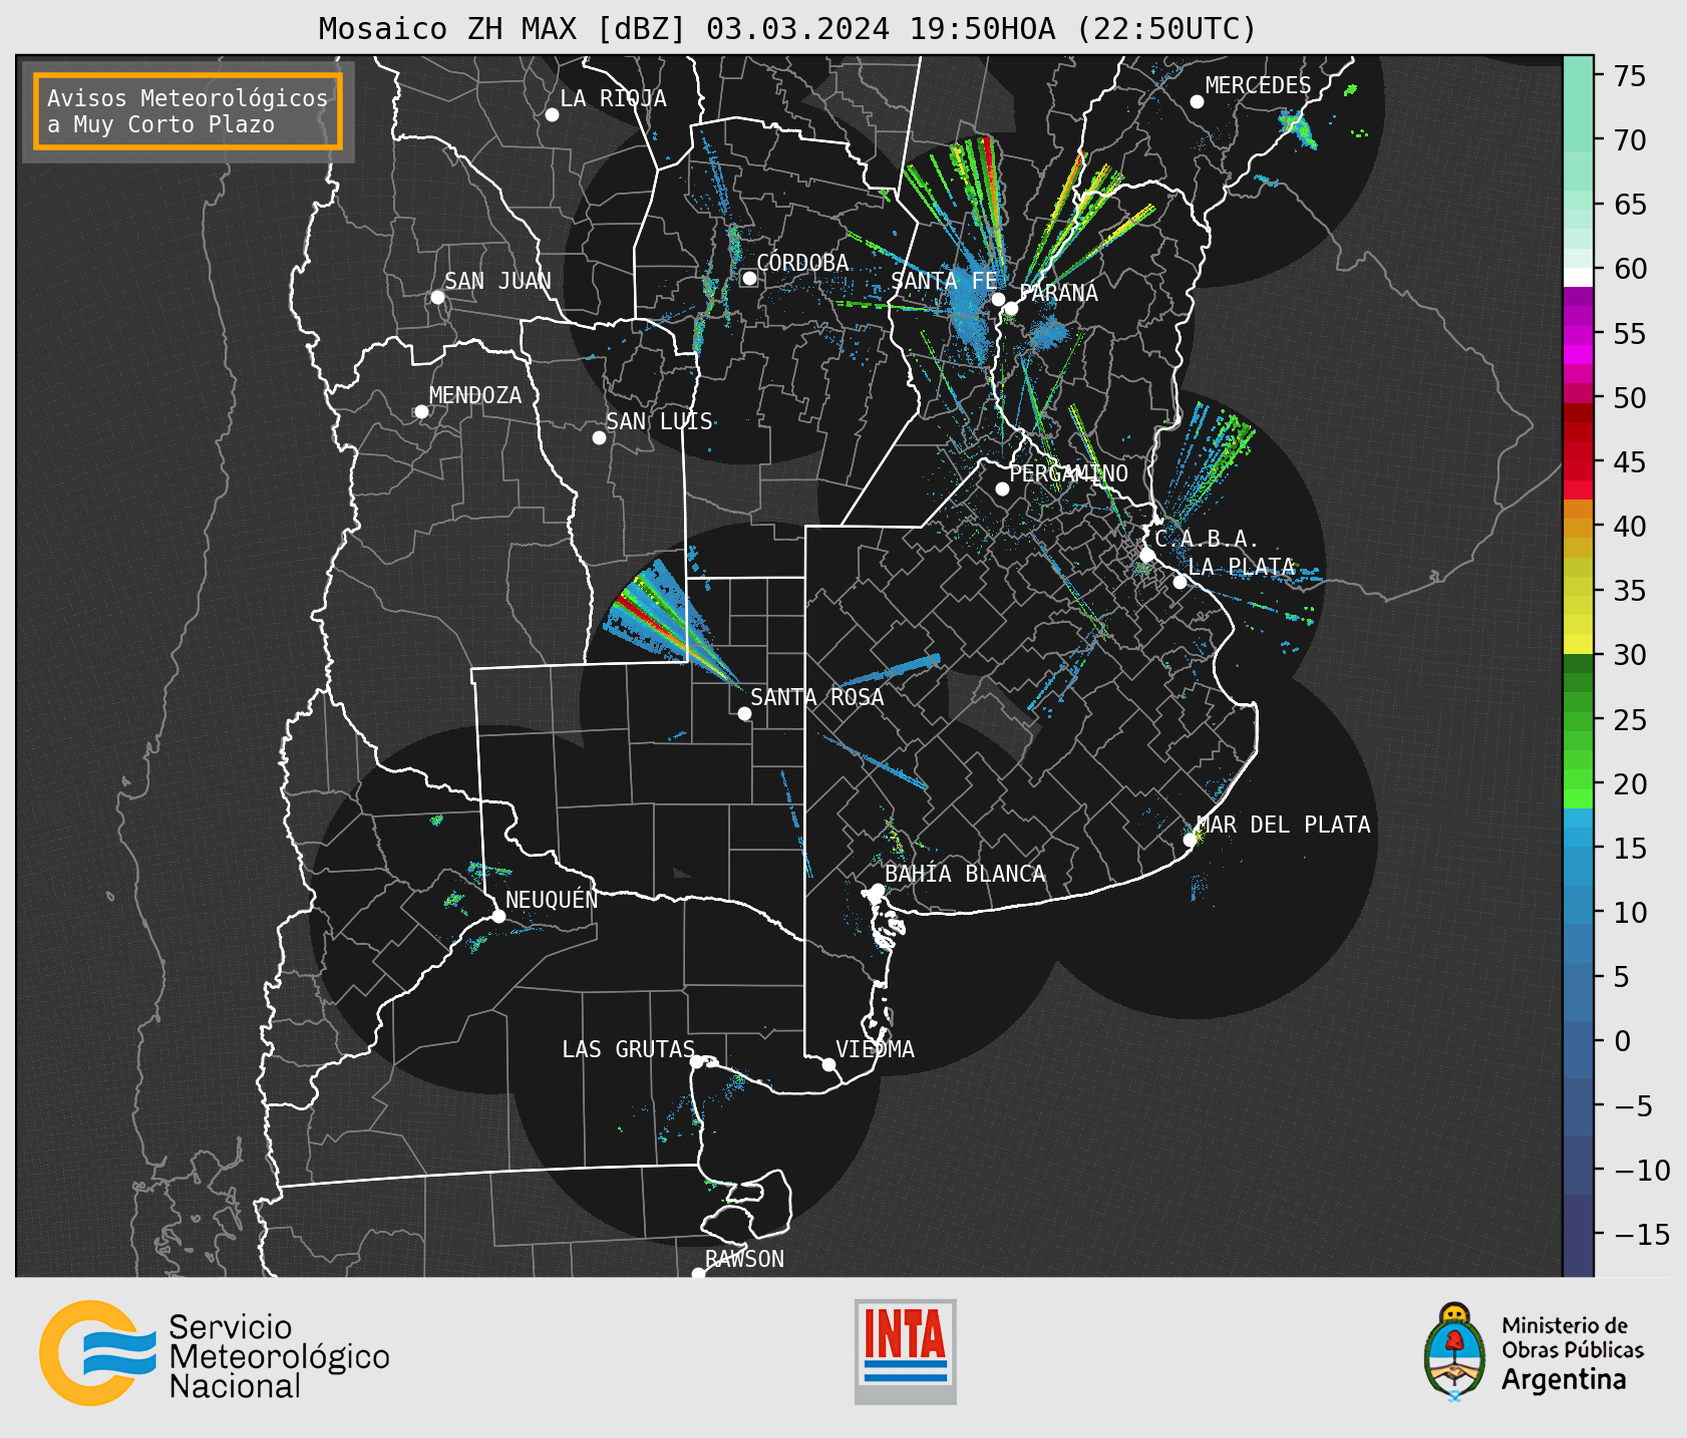Click the magenta 55 dBZ band on colorbar
This screenshot has height=1438, width=1687.
tap(1578, 333)
